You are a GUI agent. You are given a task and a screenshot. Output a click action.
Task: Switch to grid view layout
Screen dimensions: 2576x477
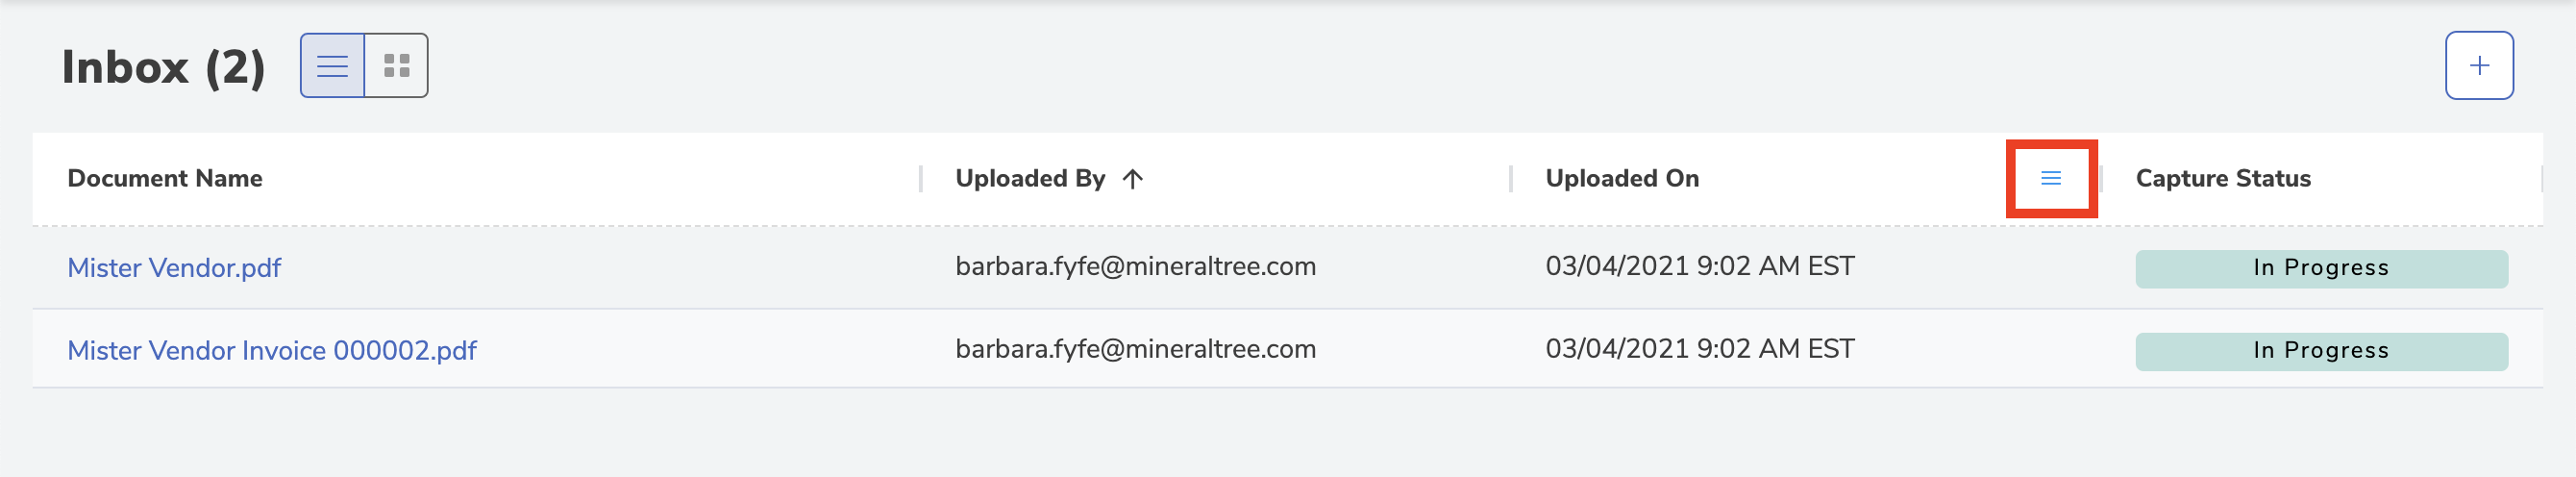click(397, 66)
